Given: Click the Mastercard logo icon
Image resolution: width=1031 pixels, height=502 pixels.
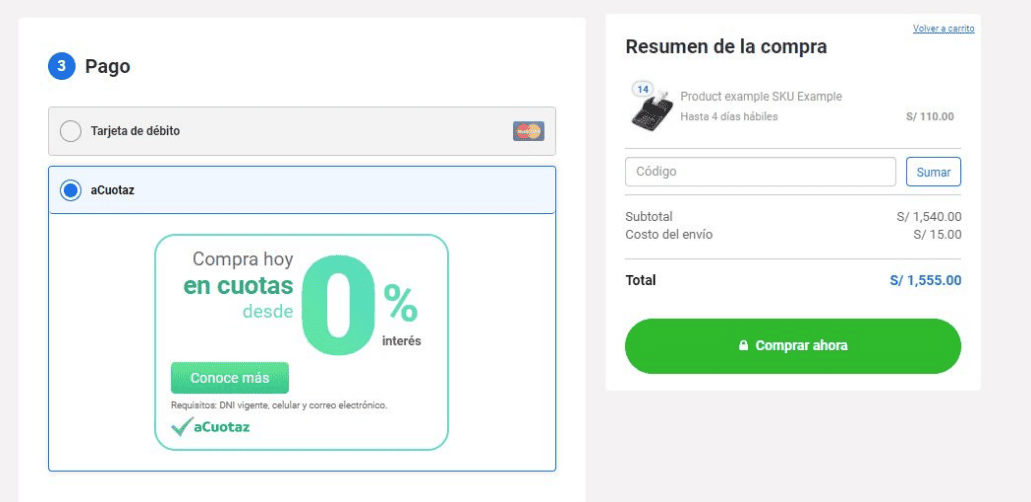Looking at the screenshot, I should click(x=528, y=131).
